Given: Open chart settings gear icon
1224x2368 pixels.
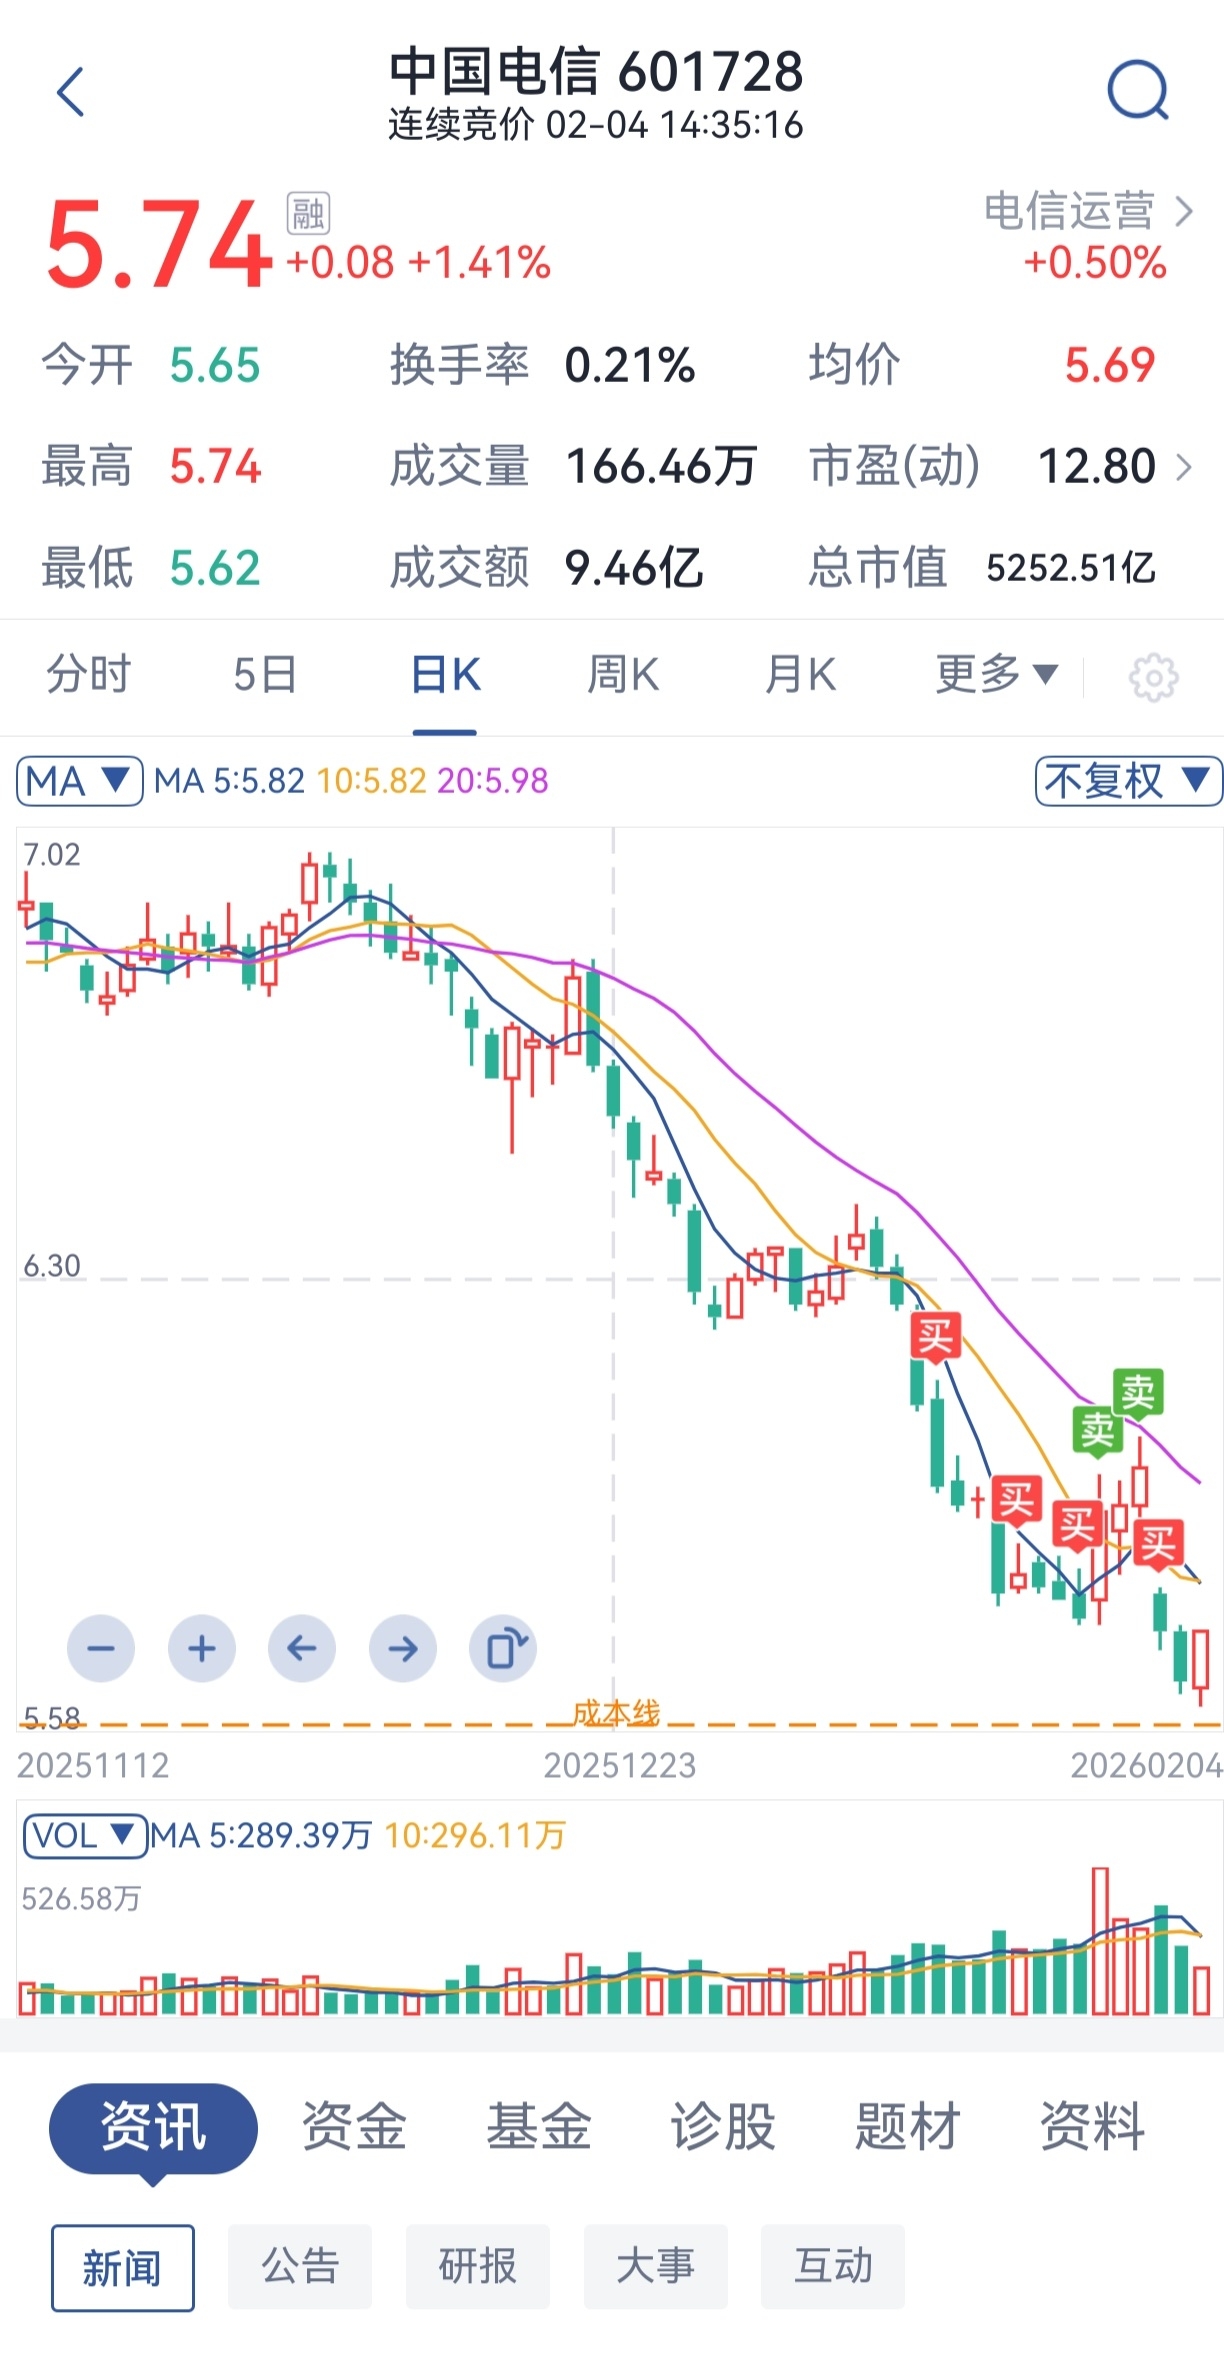Looking at the screenshot, I should 1153,678.
